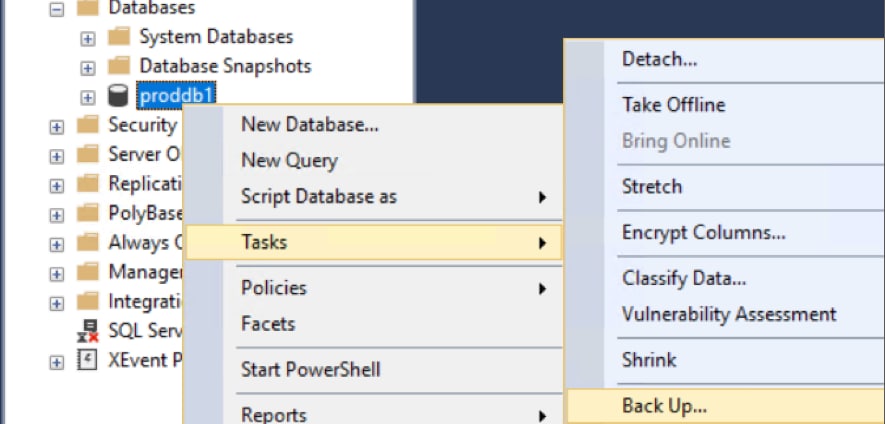Image resolution: width=885 pixels, height=424 pixels.
Task: Choose Back Up... from Tasks submenu
Action: point(664,406)
